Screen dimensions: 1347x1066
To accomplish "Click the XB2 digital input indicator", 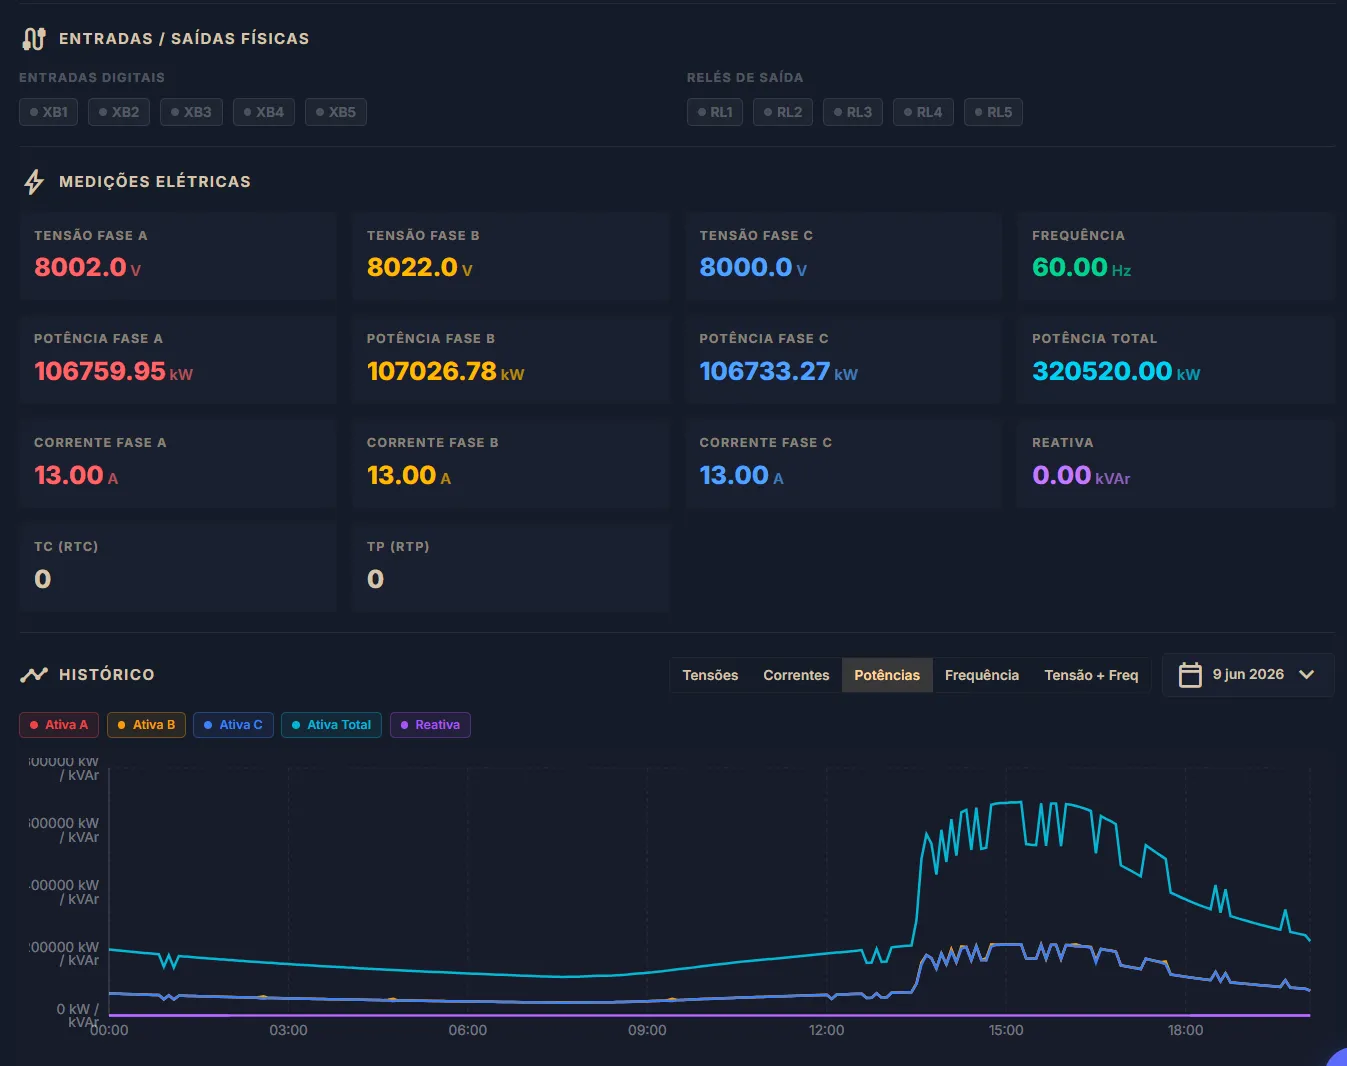I will [x=119, y=112].
